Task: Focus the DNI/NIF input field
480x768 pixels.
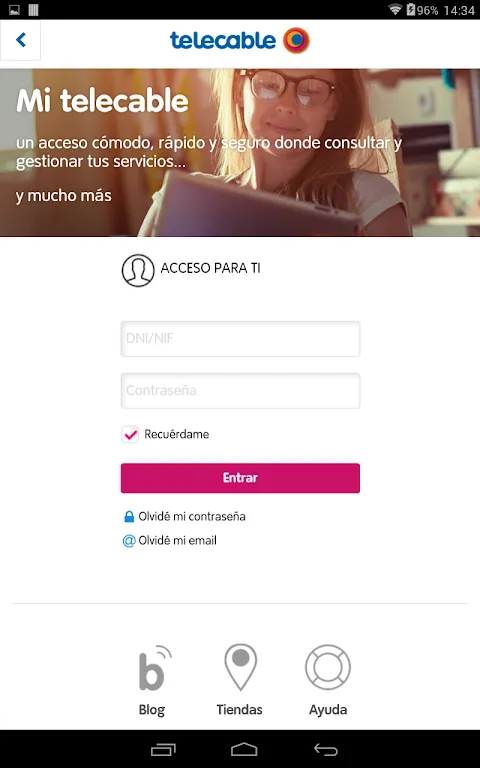Action: click(240, 338)
